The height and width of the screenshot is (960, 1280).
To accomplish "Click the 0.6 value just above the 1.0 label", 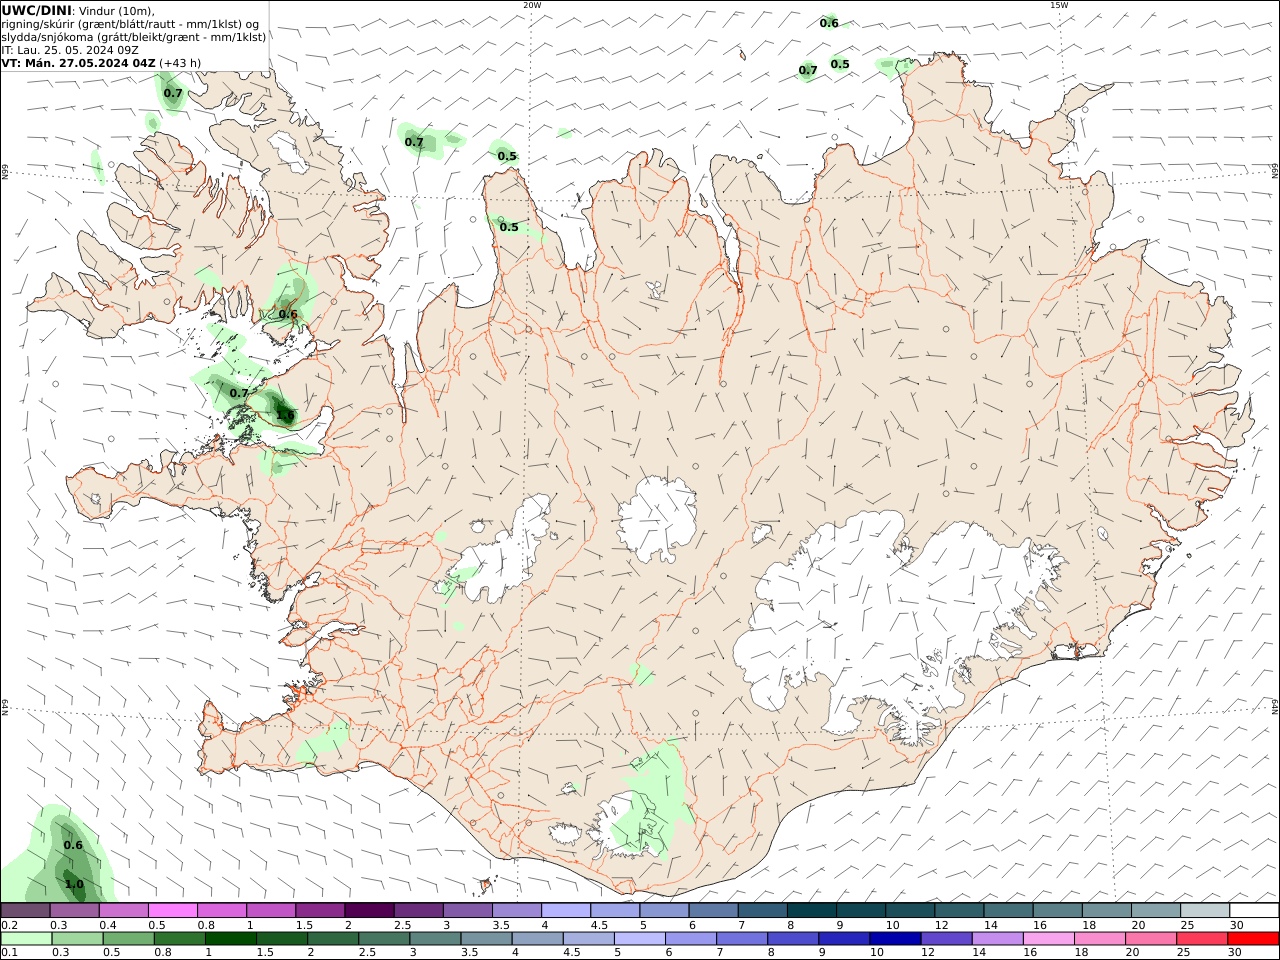I will [x=73, y=845].
